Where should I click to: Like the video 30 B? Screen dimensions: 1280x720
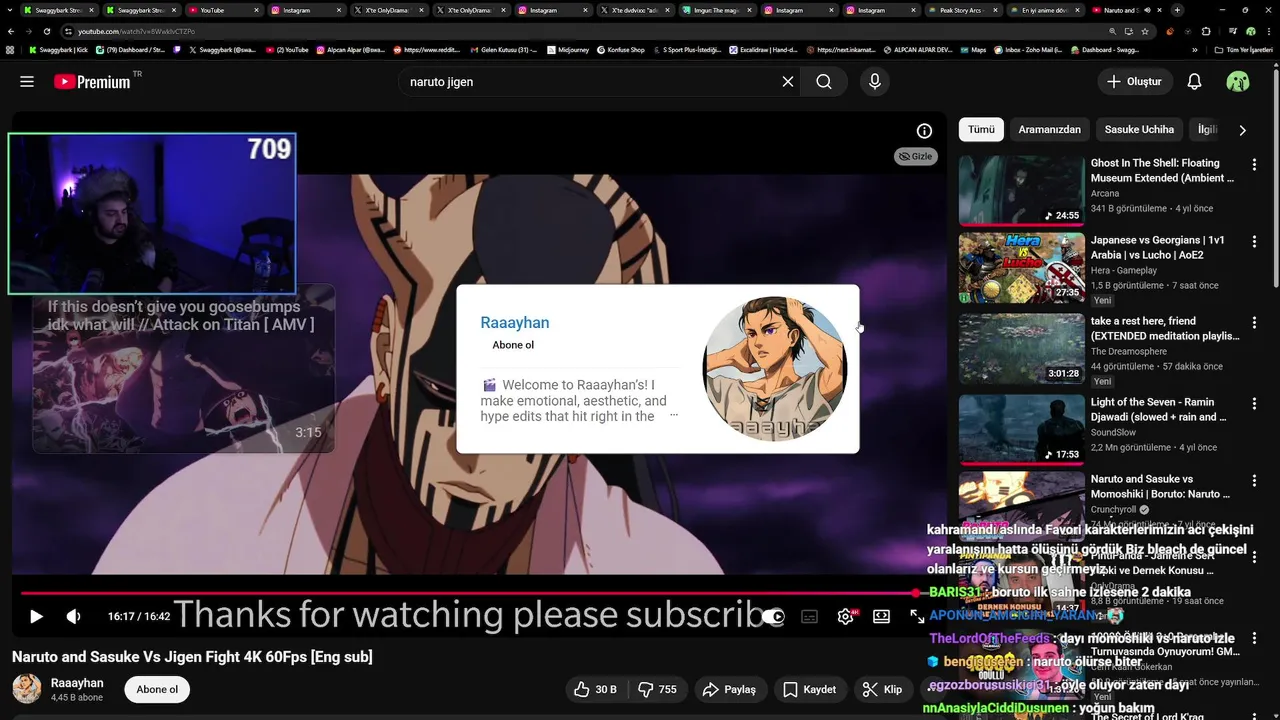[595, 689]
